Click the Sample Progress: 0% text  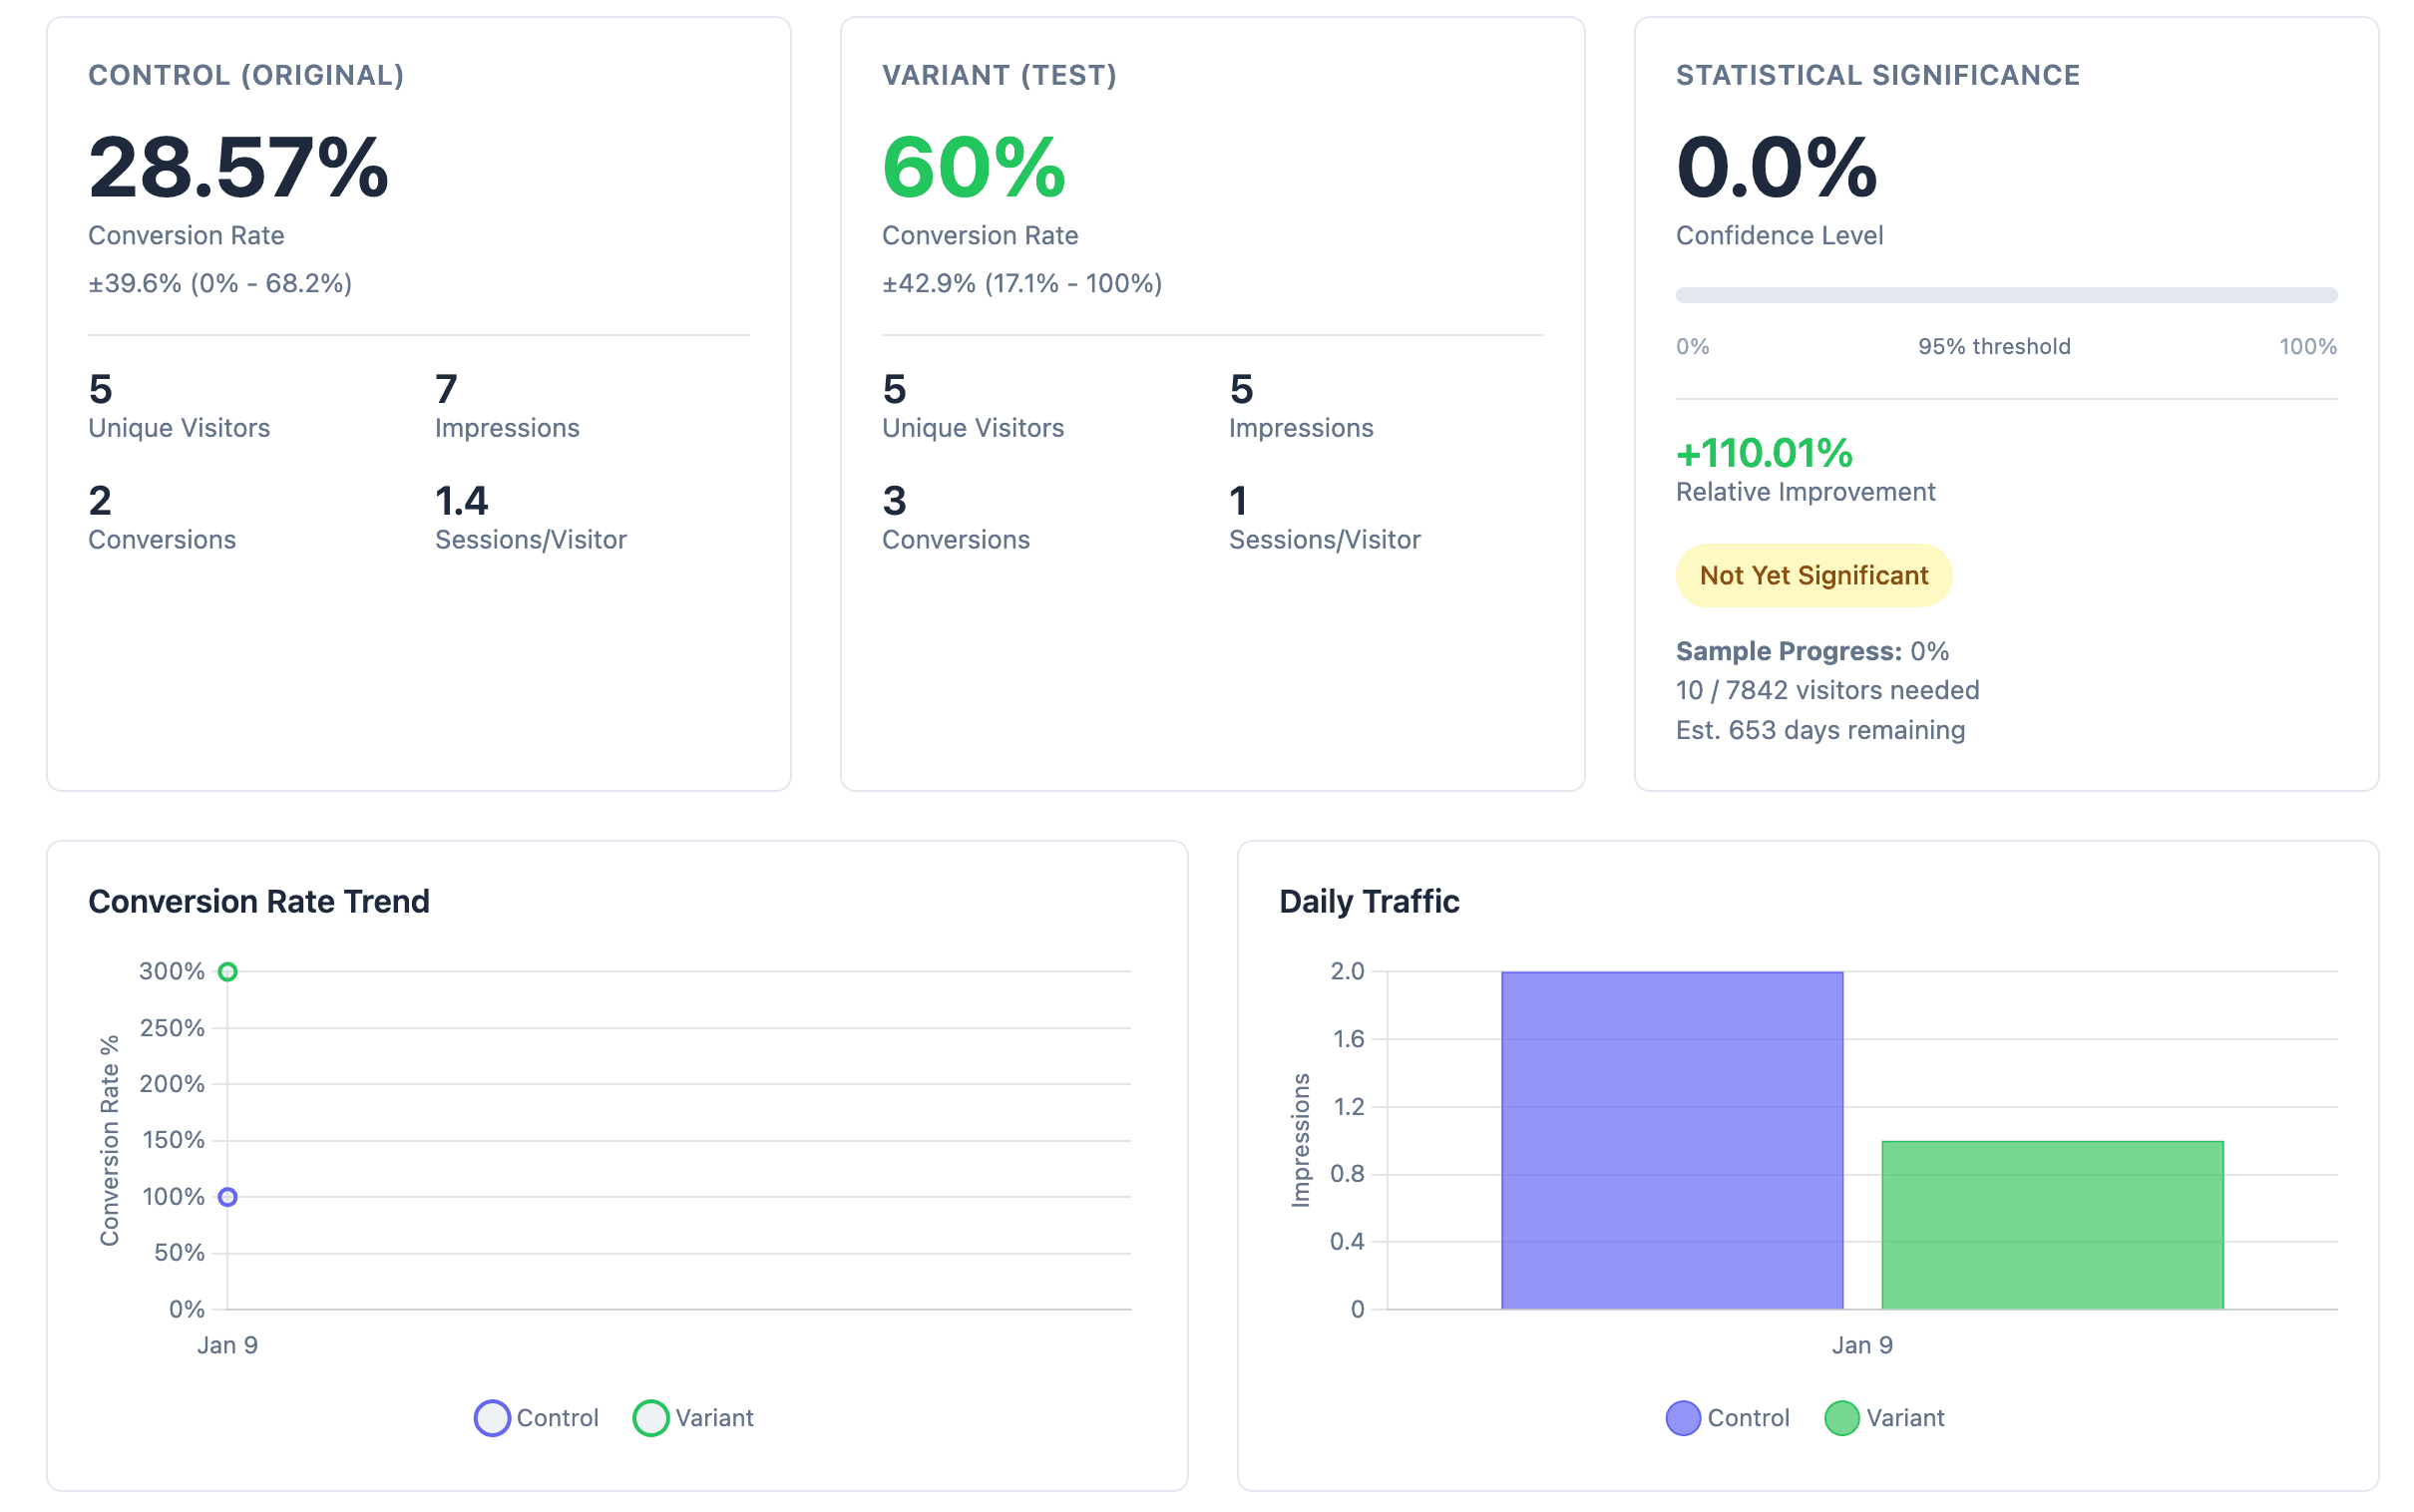[x=1812, y=651]
